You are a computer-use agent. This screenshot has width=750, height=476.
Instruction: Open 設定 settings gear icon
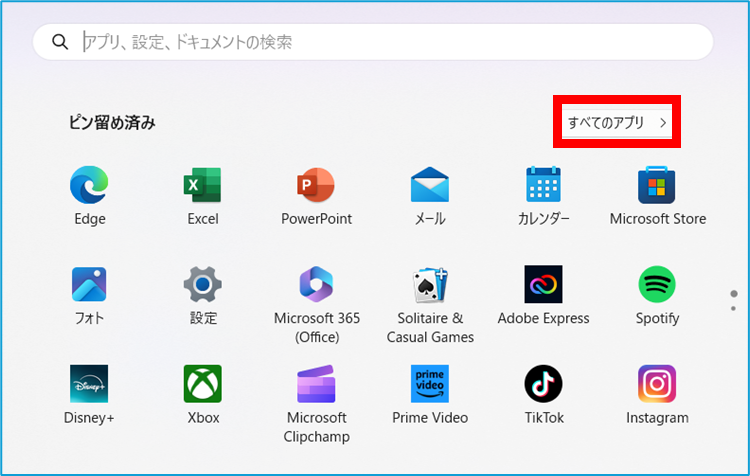202,286
